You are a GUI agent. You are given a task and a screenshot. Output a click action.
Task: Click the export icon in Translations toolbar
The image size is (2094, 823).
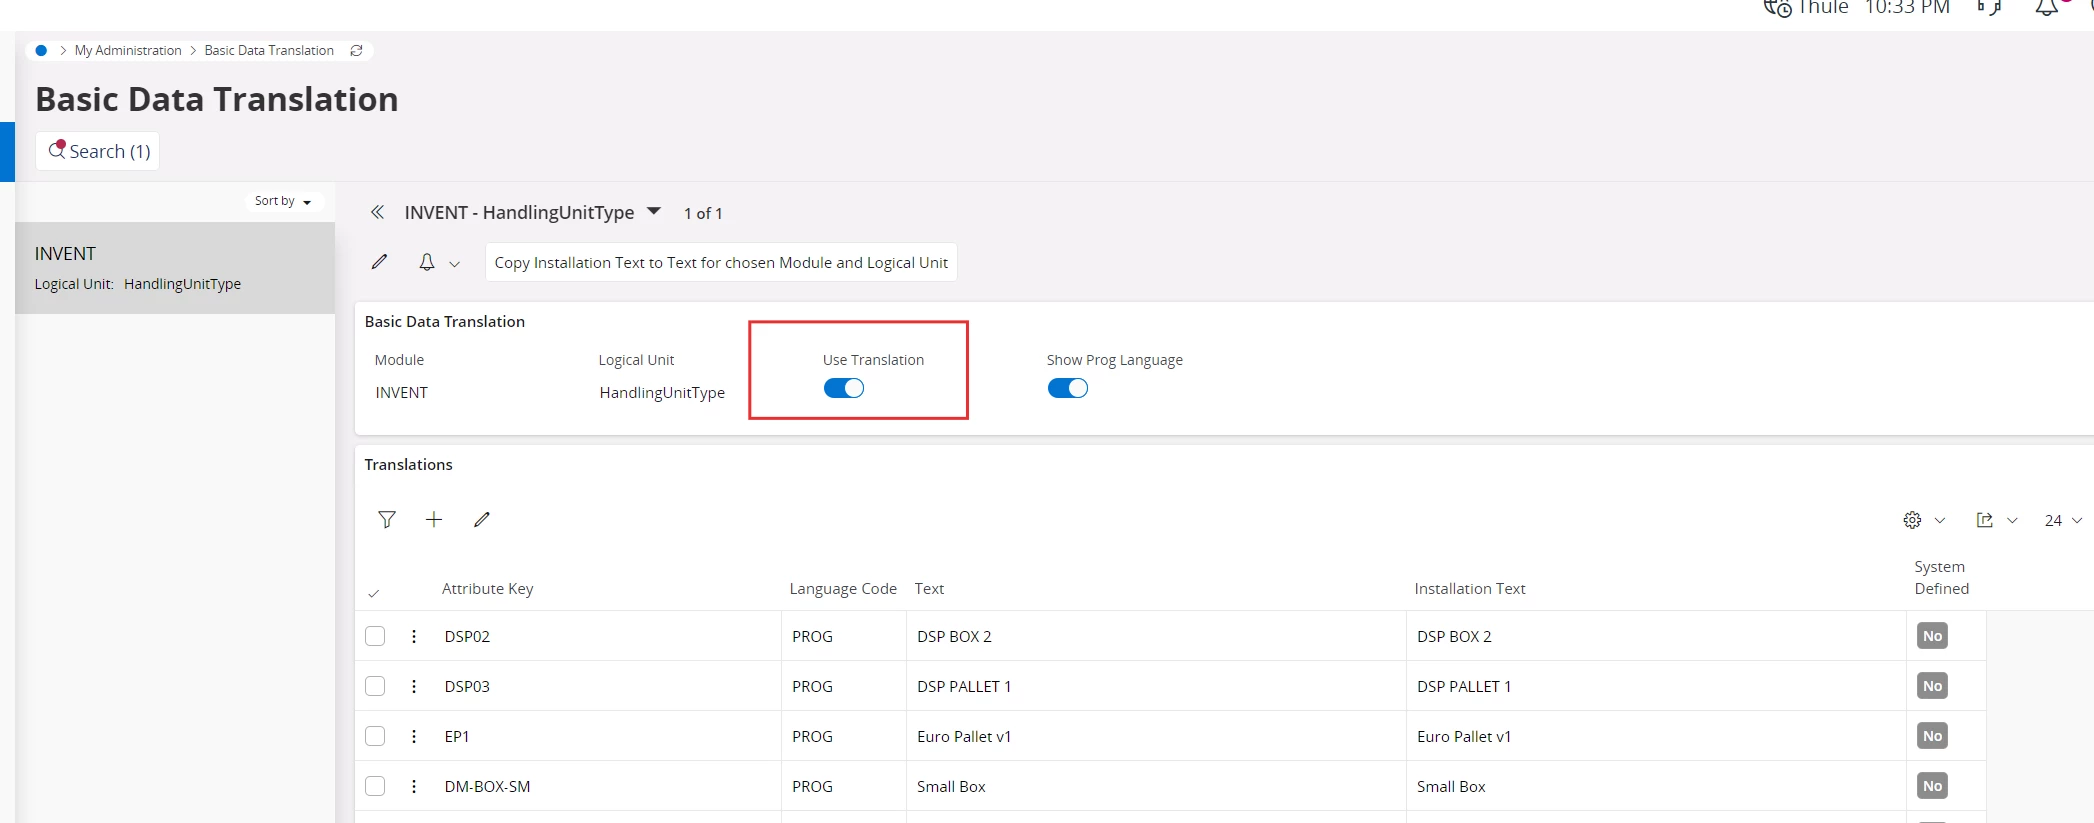pyautogui.click(x=1985, y=520)
